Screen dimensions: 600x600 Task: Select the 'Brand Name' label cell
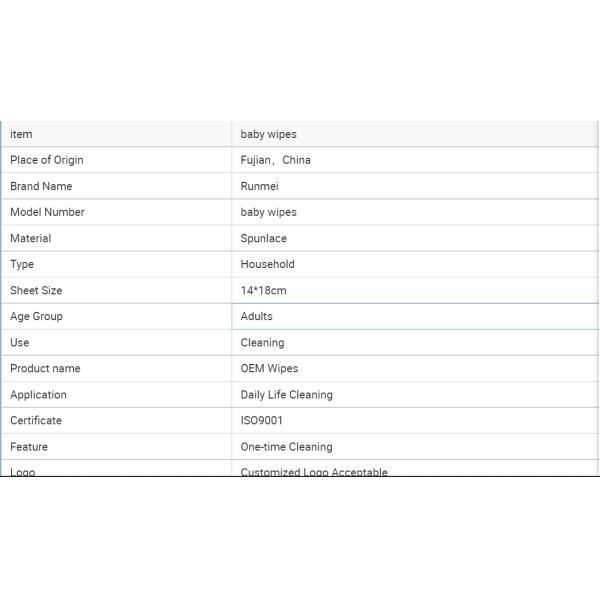point(41,186)
